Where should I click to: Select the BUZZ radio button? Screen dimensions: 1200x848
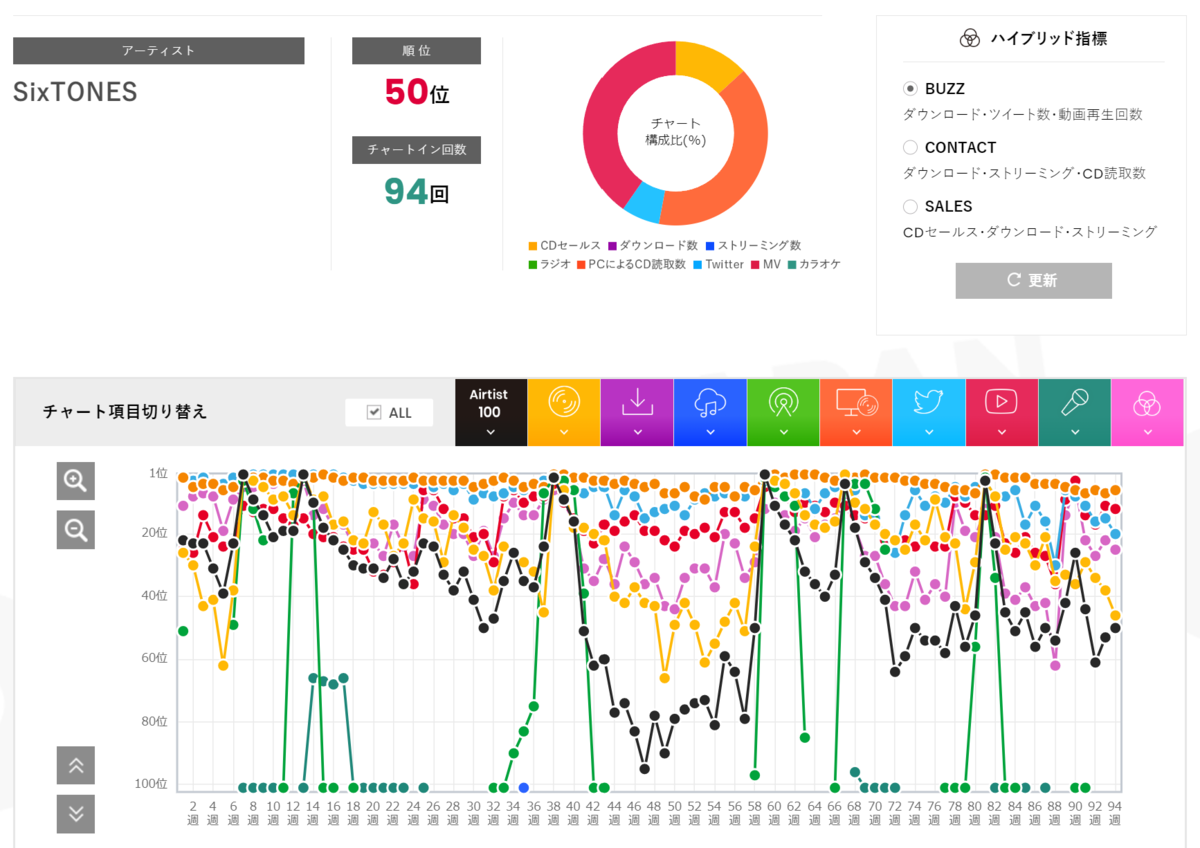pyautogui.click(x=910, y=89)
